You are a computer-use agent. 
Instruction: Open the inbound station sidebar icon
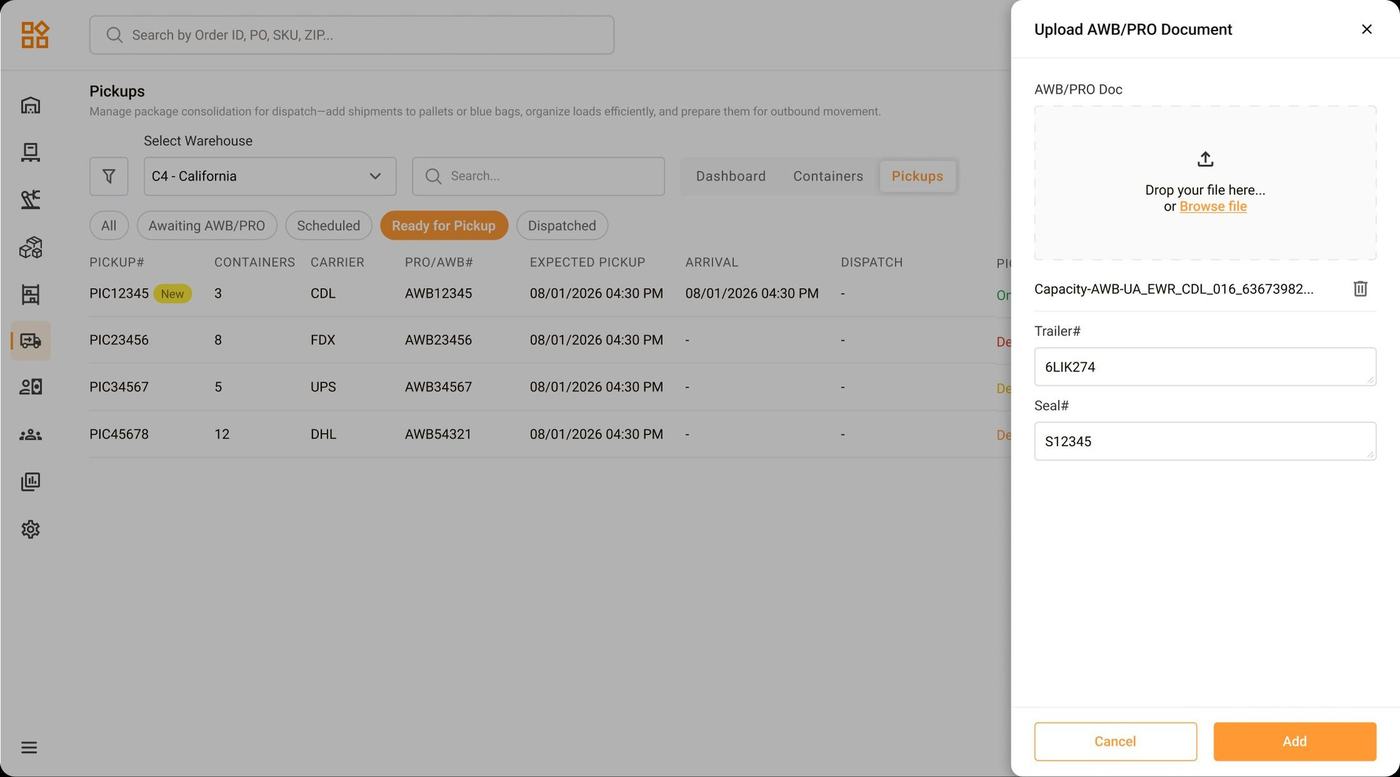[x=31, y=152]
